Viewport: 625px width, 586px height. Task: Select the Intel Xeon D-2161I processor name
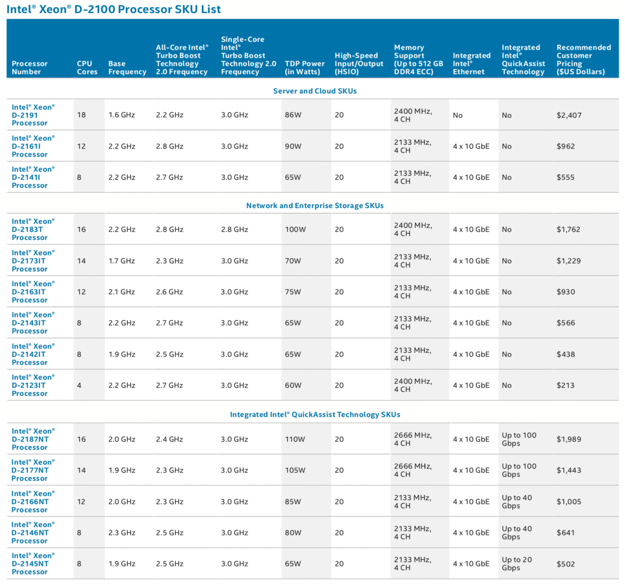[33, 146]
